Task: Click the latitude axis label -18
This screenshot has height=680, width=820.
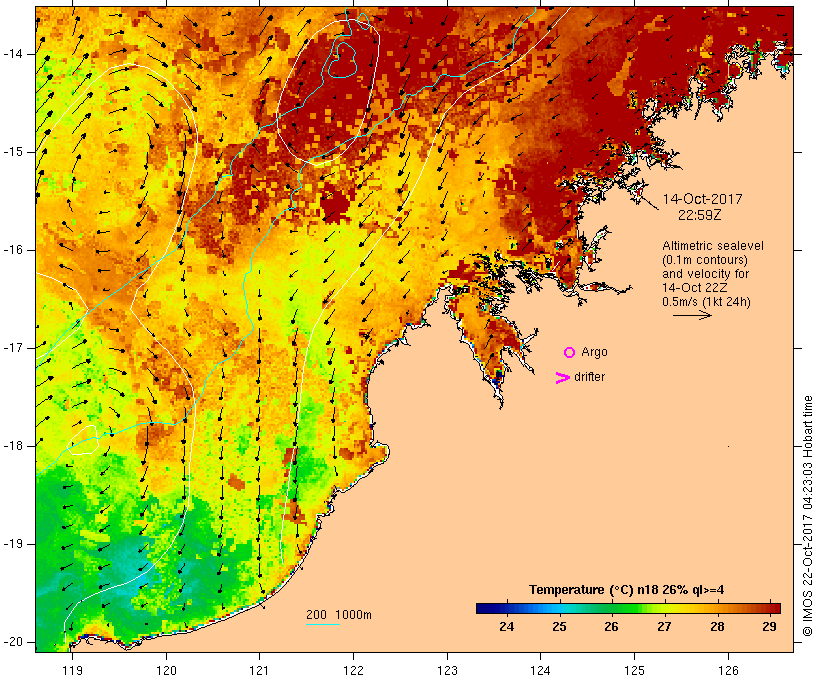Action: click(x=13, y=446)
